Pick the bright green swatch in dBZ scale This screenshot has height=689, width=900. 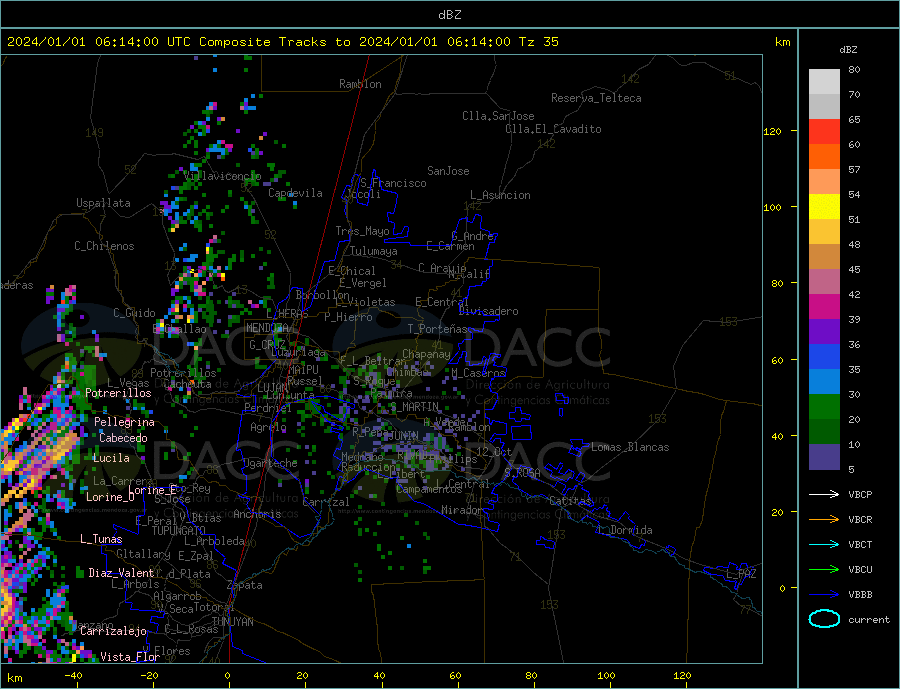[x=824, y=407]
